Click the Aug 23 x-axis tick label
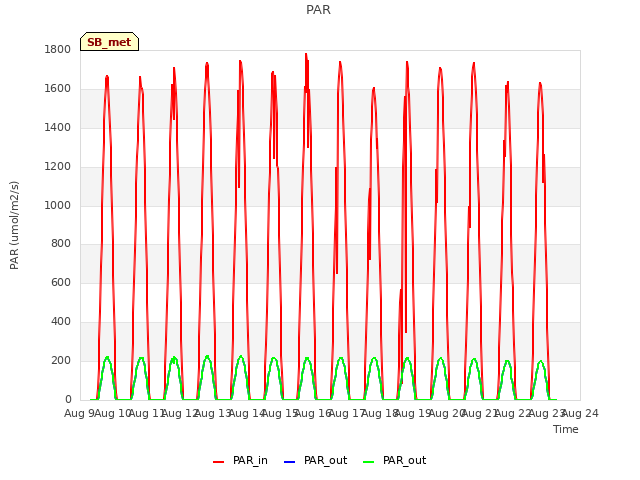Viewport: 640px width, 480px height. point(547,413)
